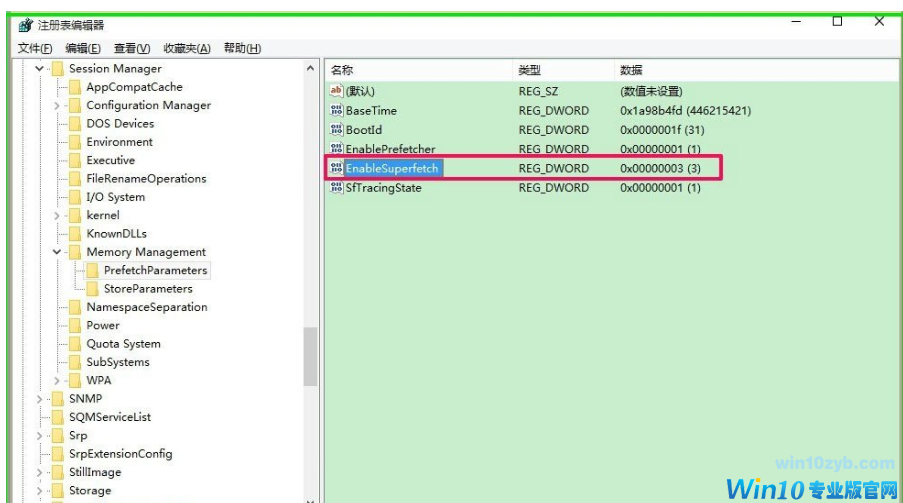Click the SfTracingState DWORD value icon
Image resolution: width=903 pixels, height=503 pixels.
tap(336, 187)
